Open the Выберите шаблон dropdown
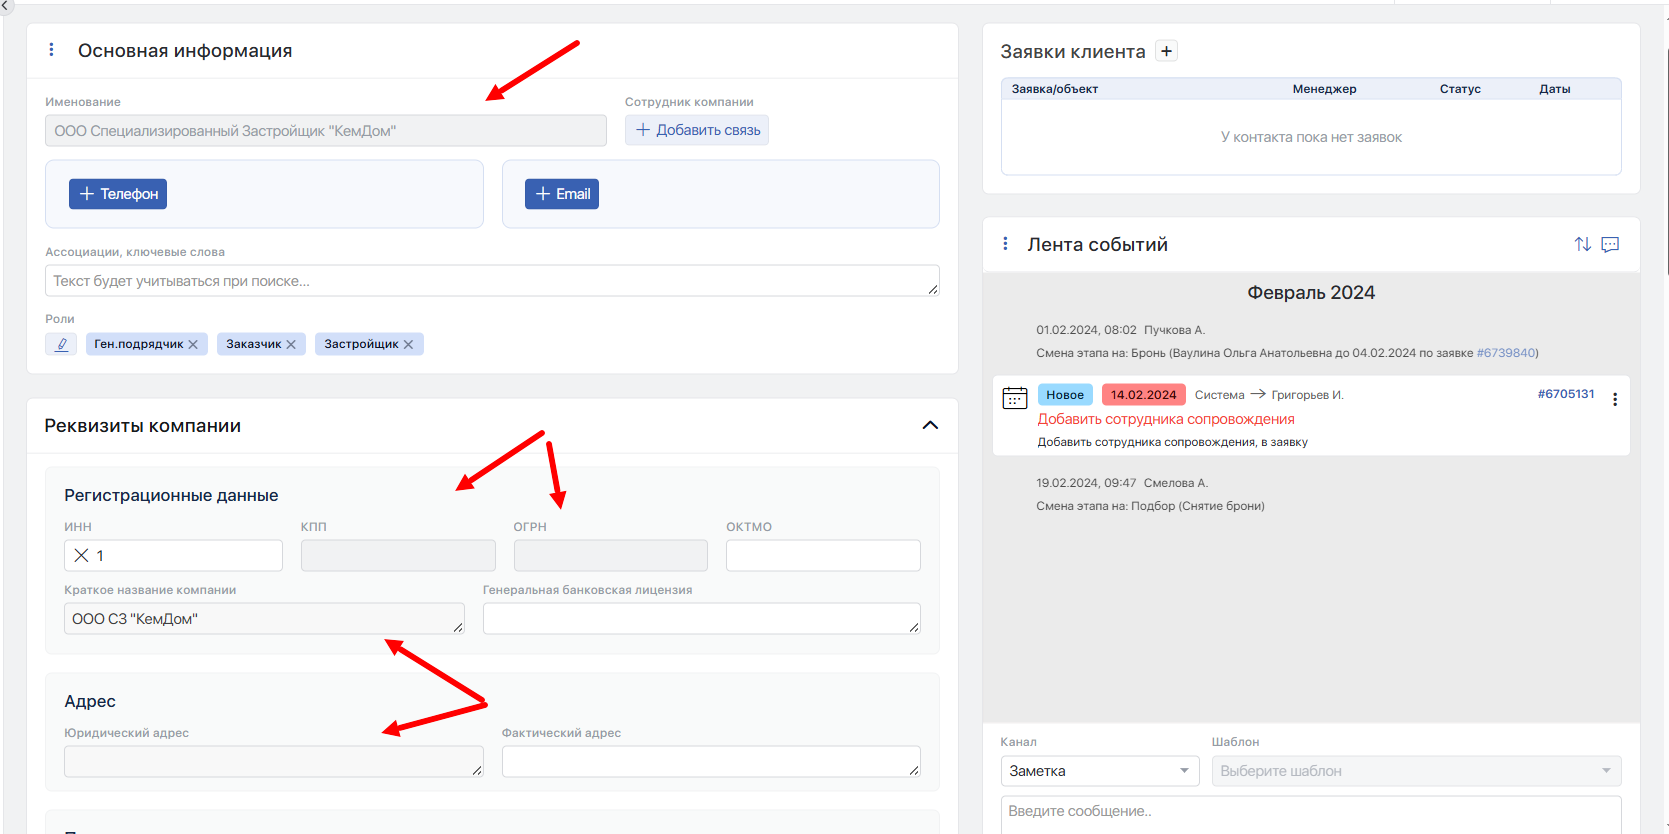This screenshot has height=834, width=1669. [1415, 771]
